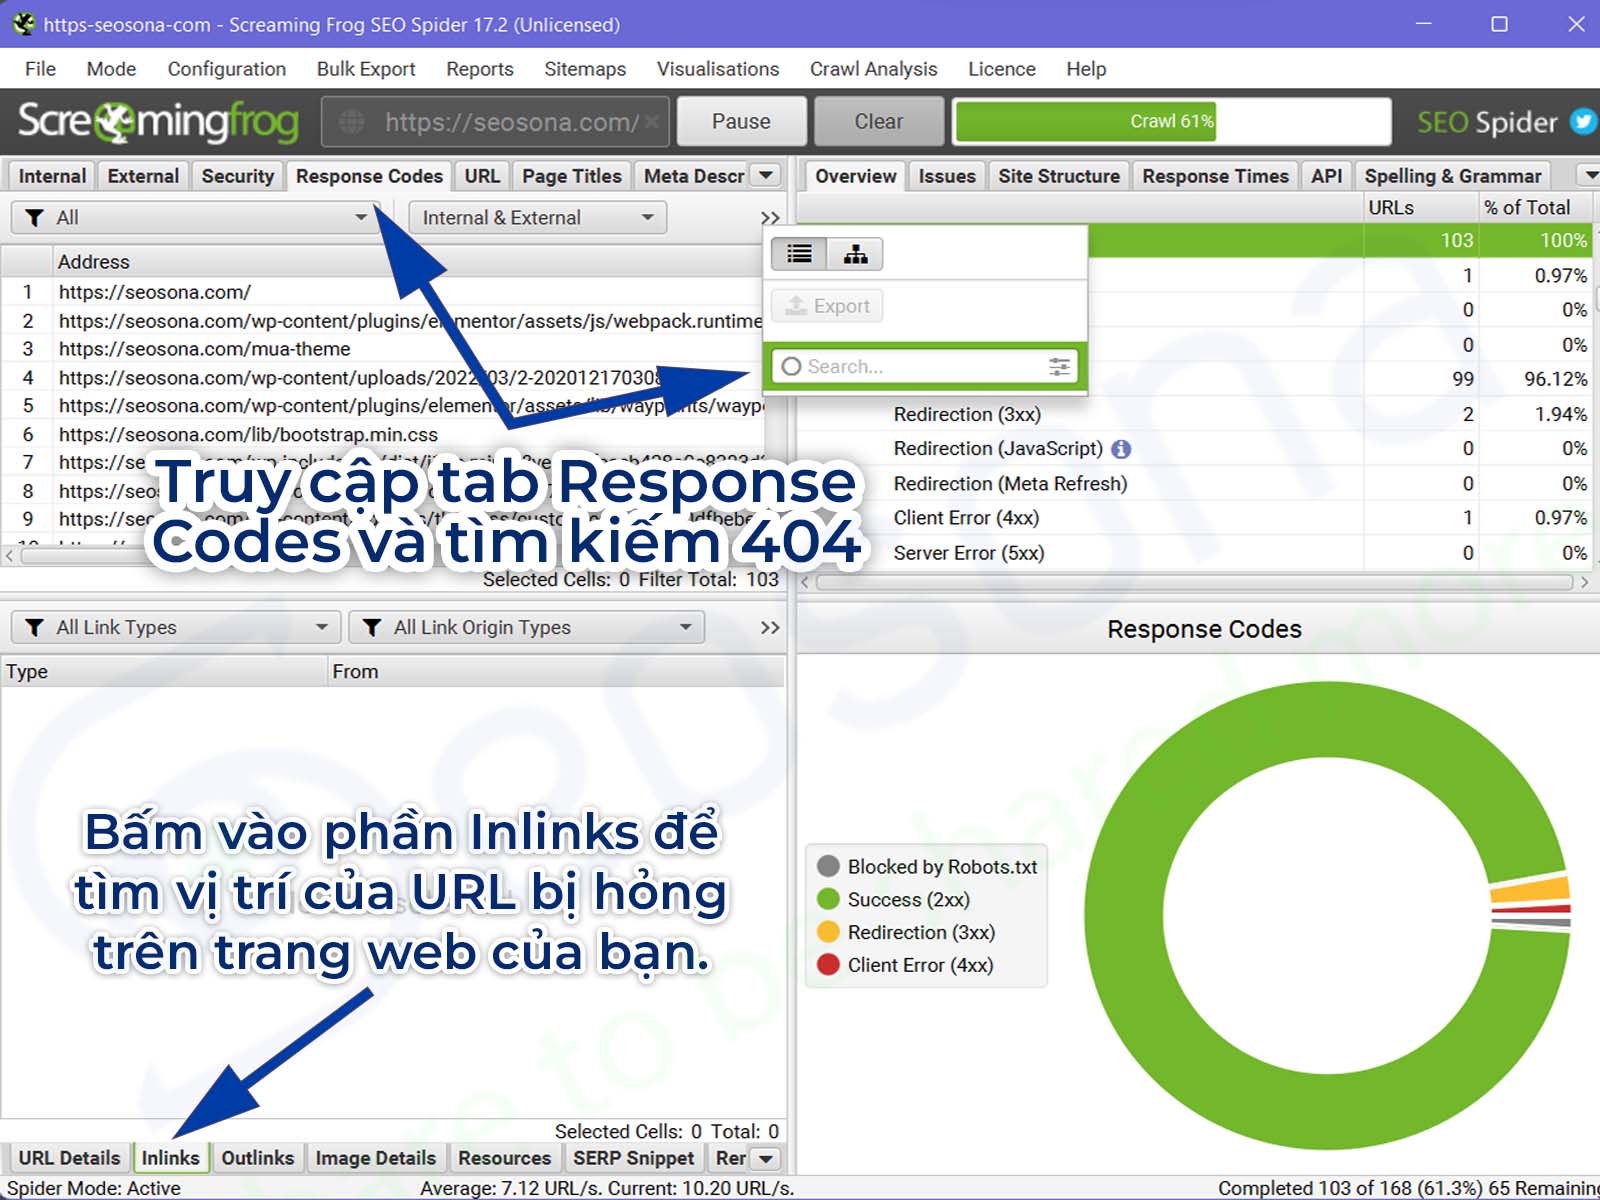This screenshot has height=1200, width=1600.
Task: Expand the top panel's hidden toolbar chevrons
Action: pyautogui.click(x=769, y=218)
